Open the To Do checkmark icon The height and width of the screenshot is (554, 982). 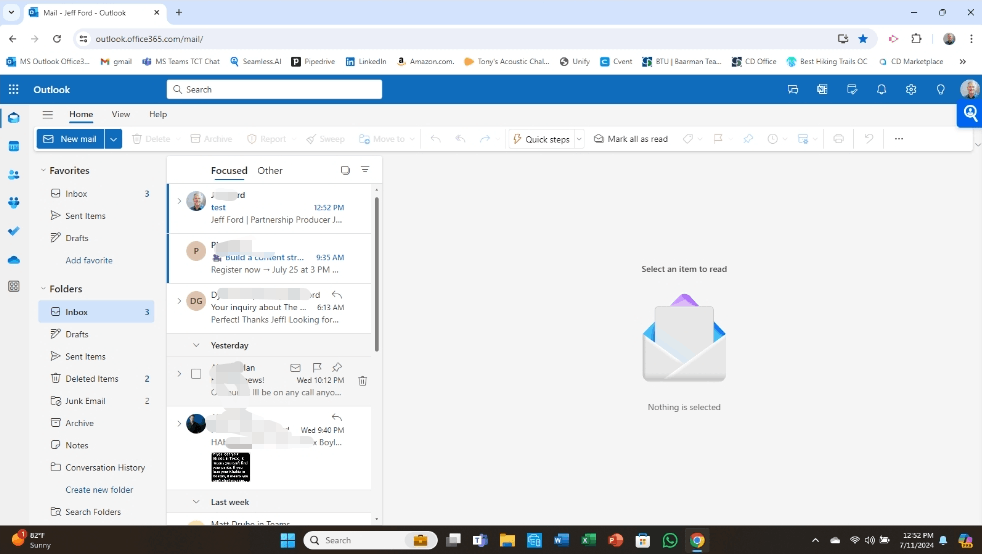click(x=14, y=231)
